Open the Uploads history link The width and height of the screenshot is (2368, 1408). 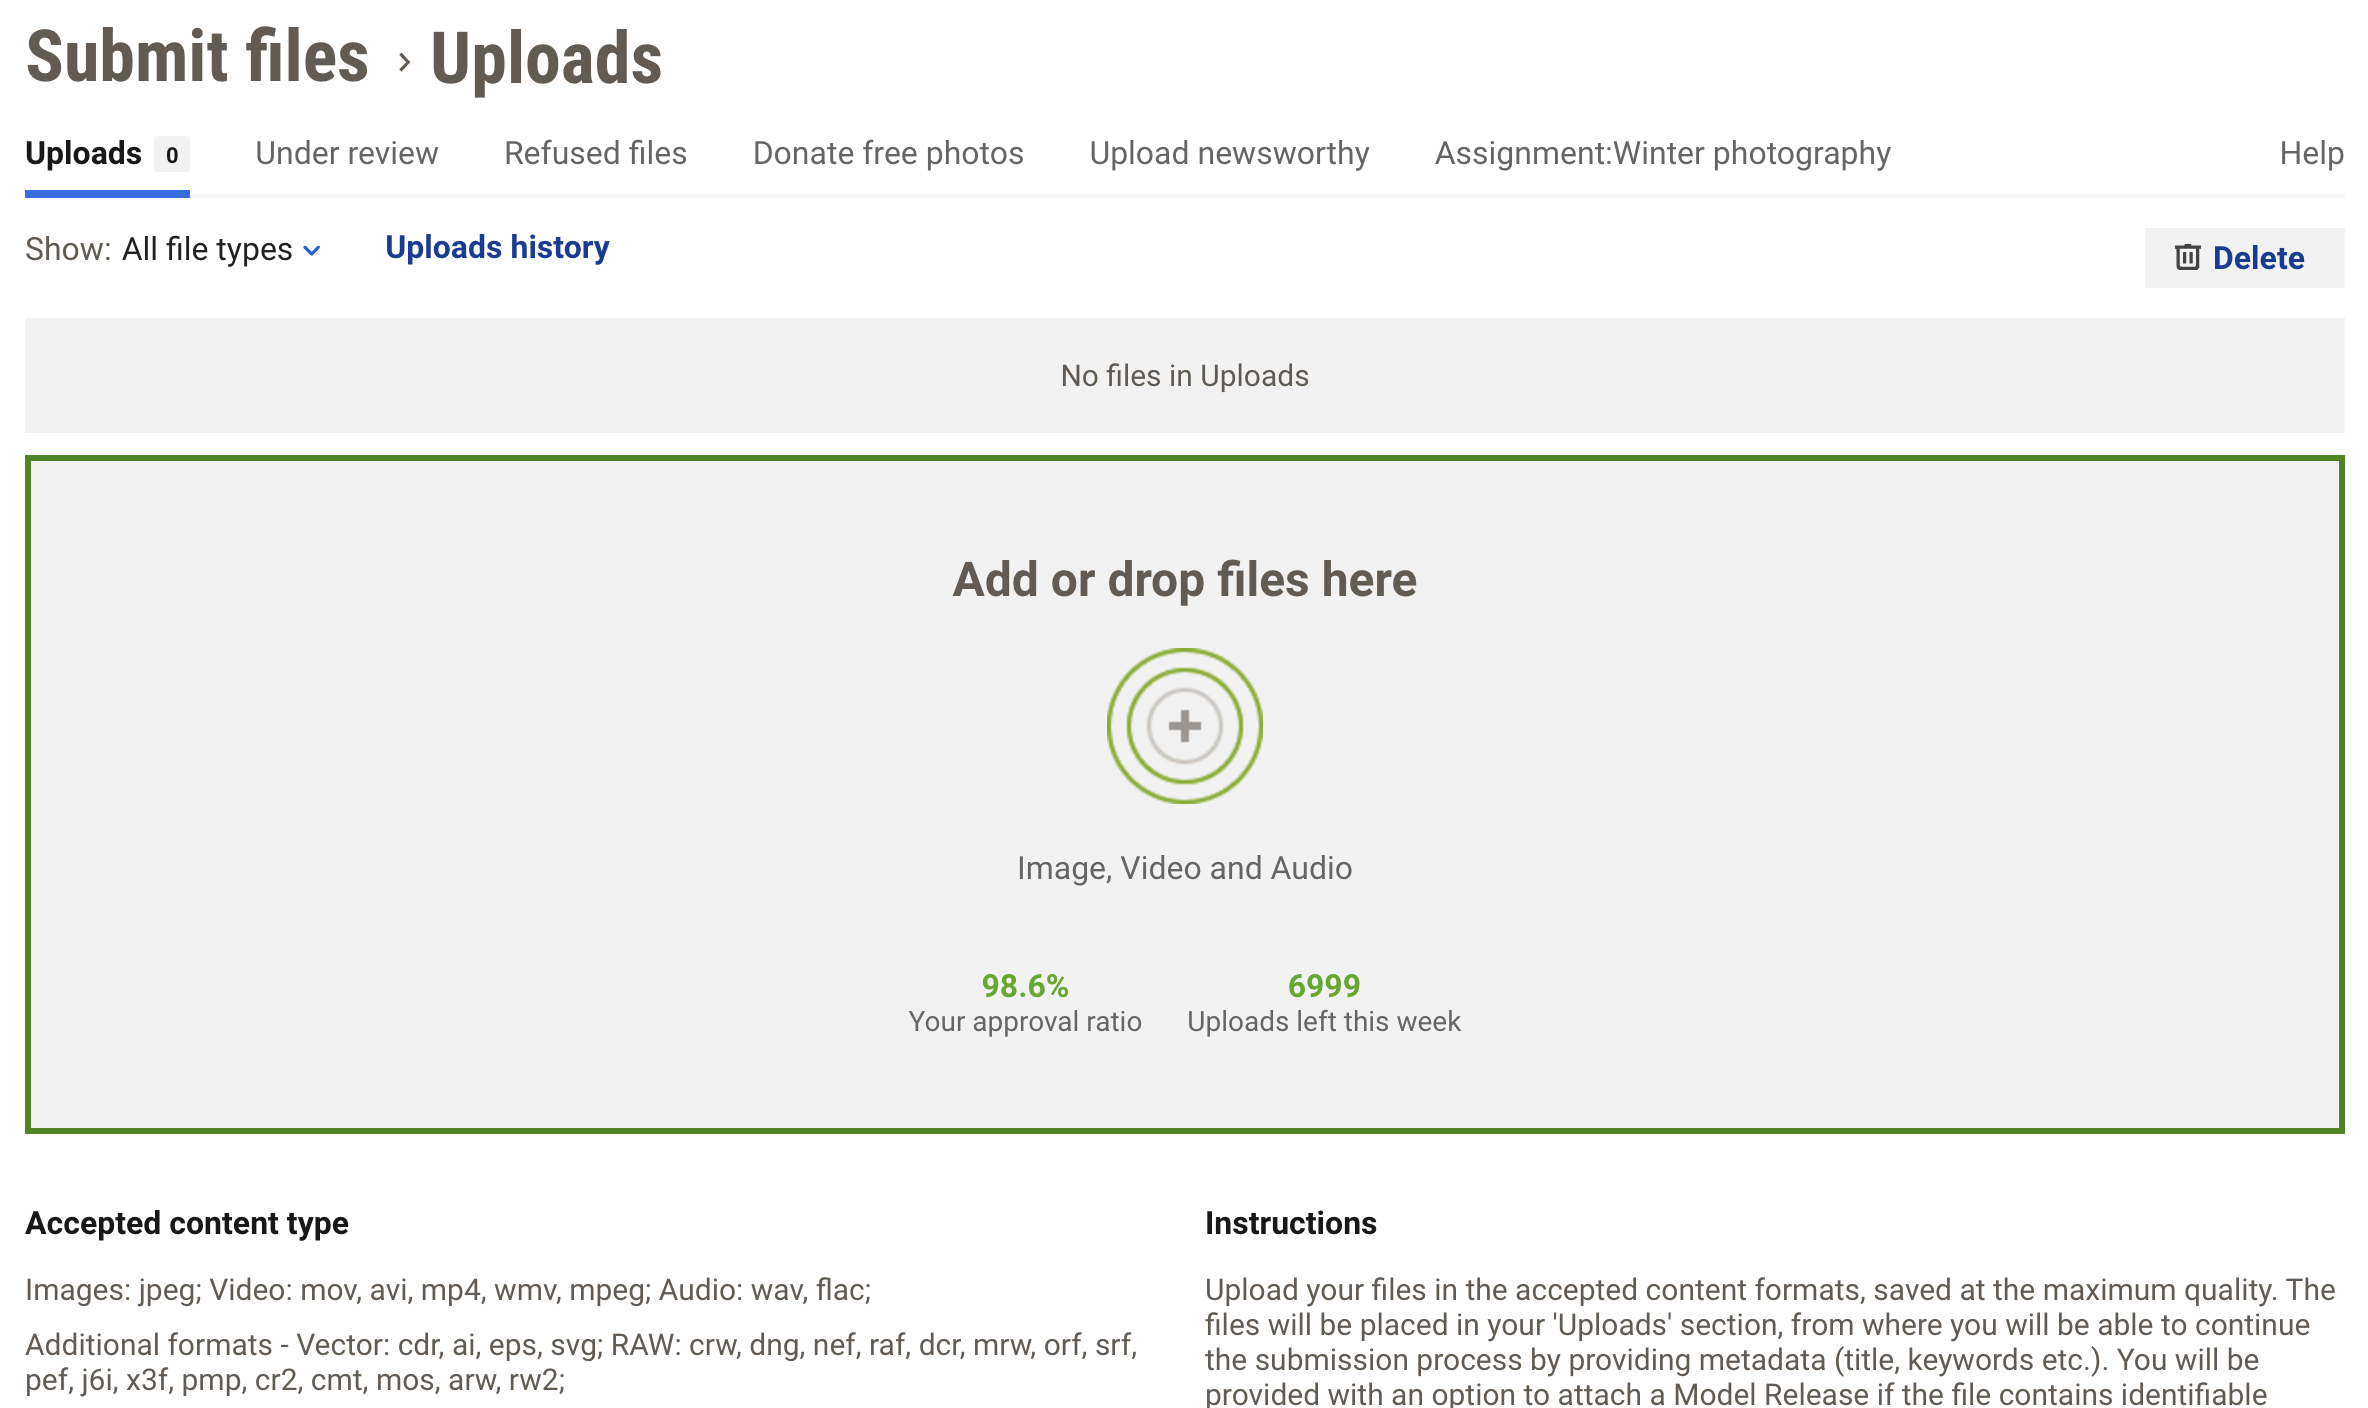point(497,248)
